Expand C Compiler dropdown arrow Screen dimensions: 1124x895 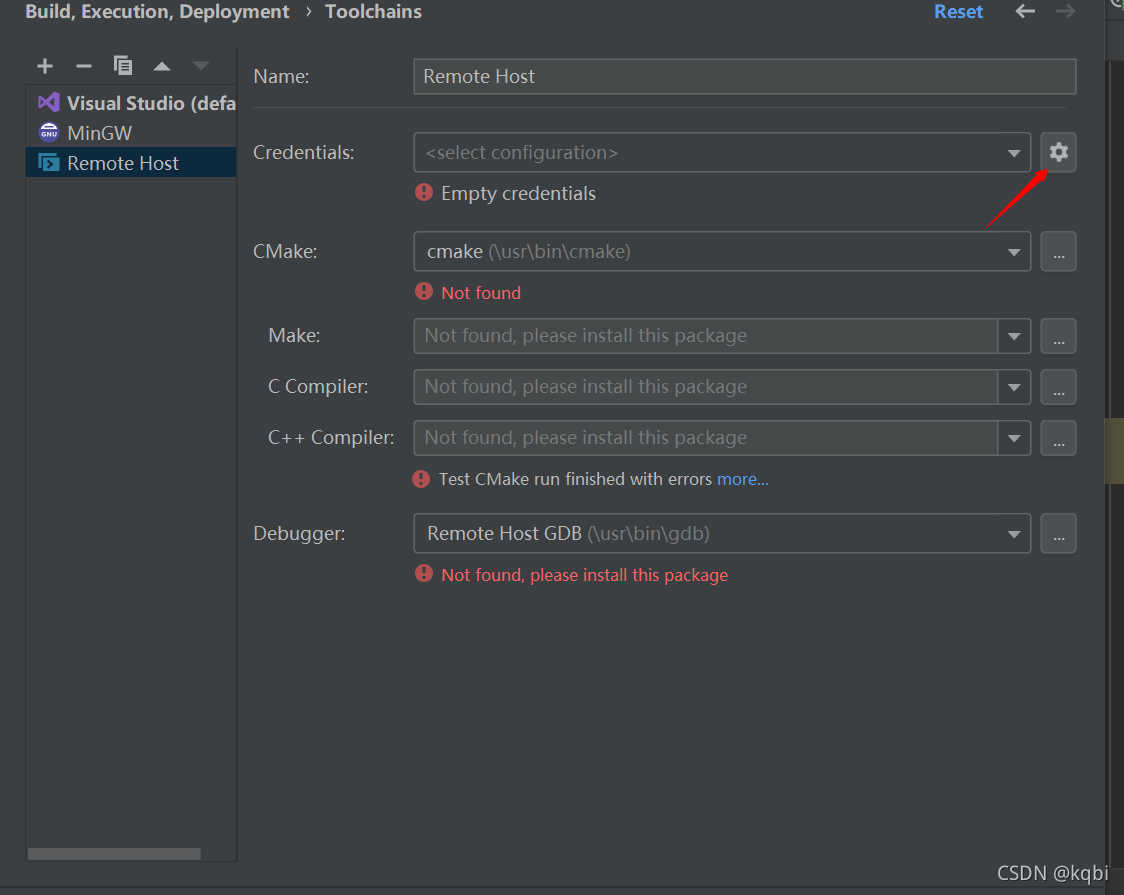coord(1014,387)
